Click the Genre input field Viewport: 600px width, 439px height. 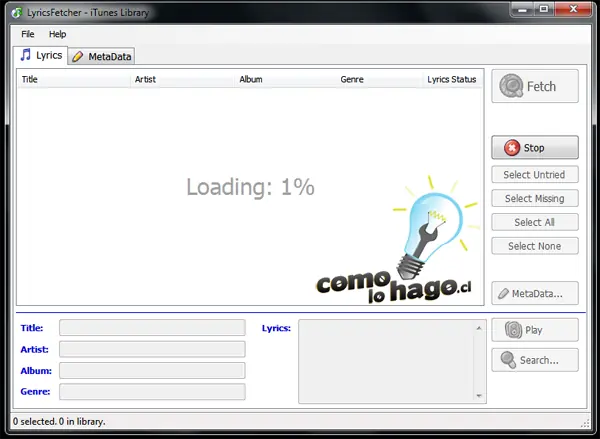152,392
